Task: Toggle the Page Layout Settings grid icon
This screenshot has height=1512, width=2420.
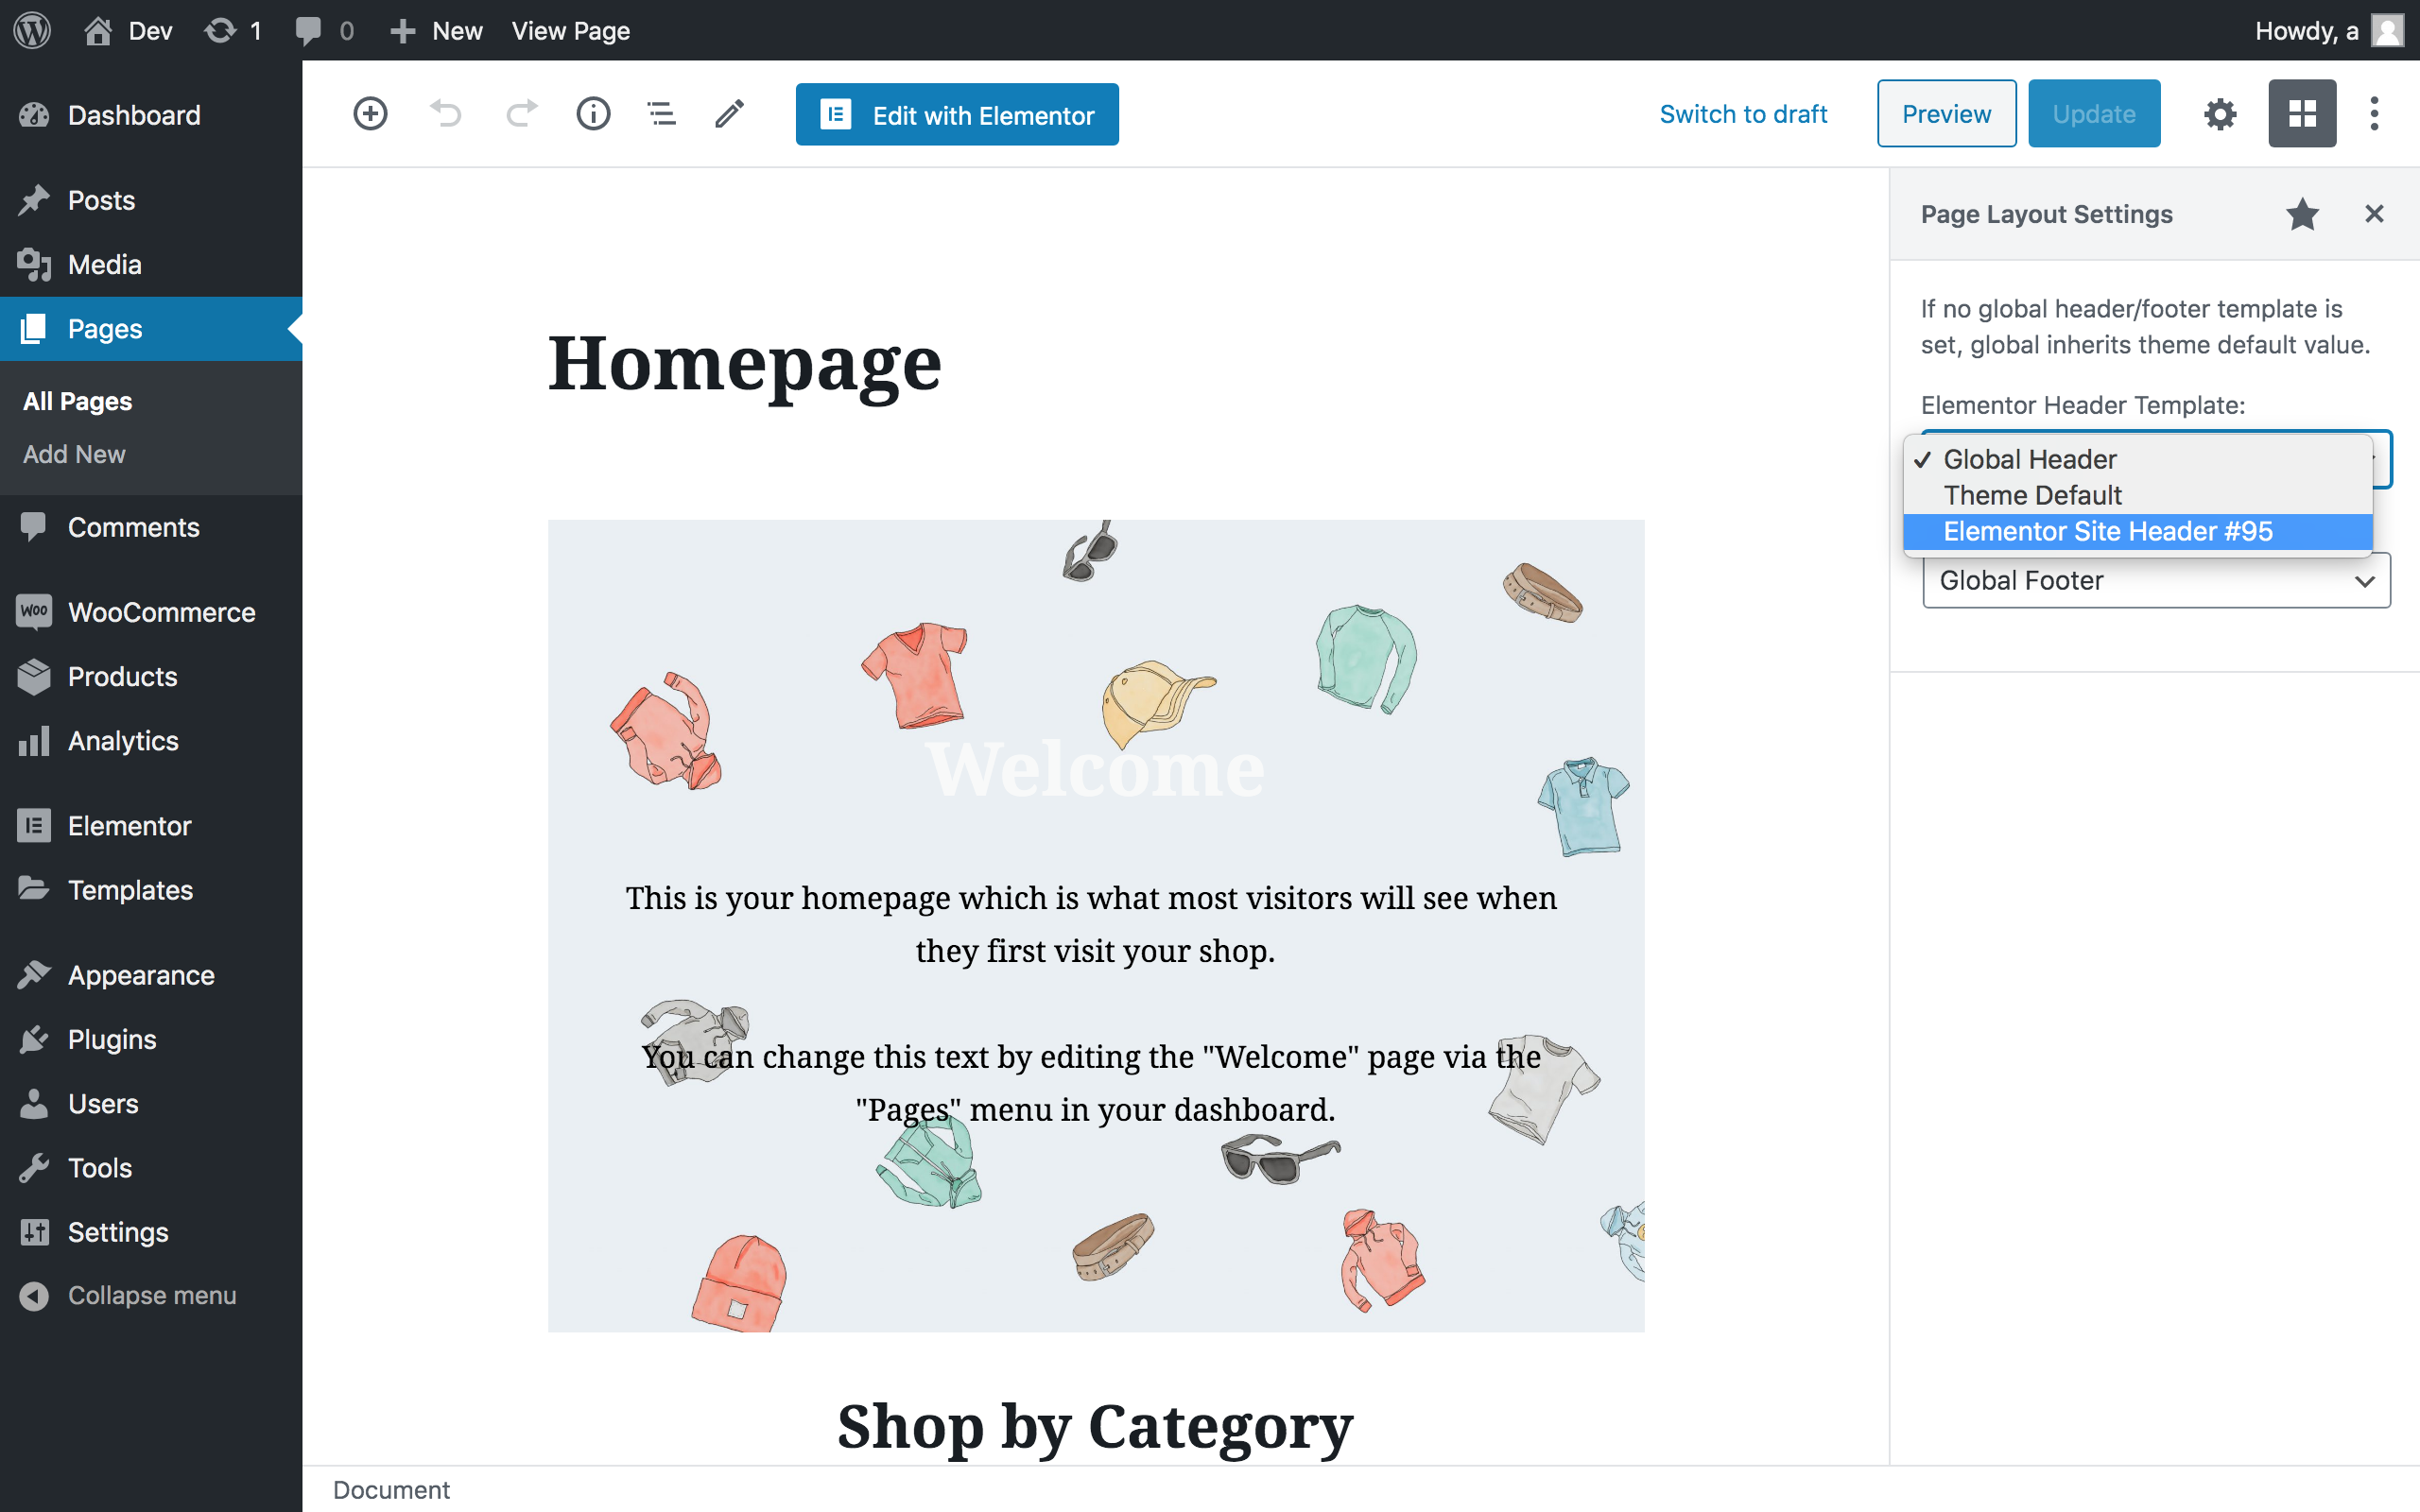Action: point(2302,113)
